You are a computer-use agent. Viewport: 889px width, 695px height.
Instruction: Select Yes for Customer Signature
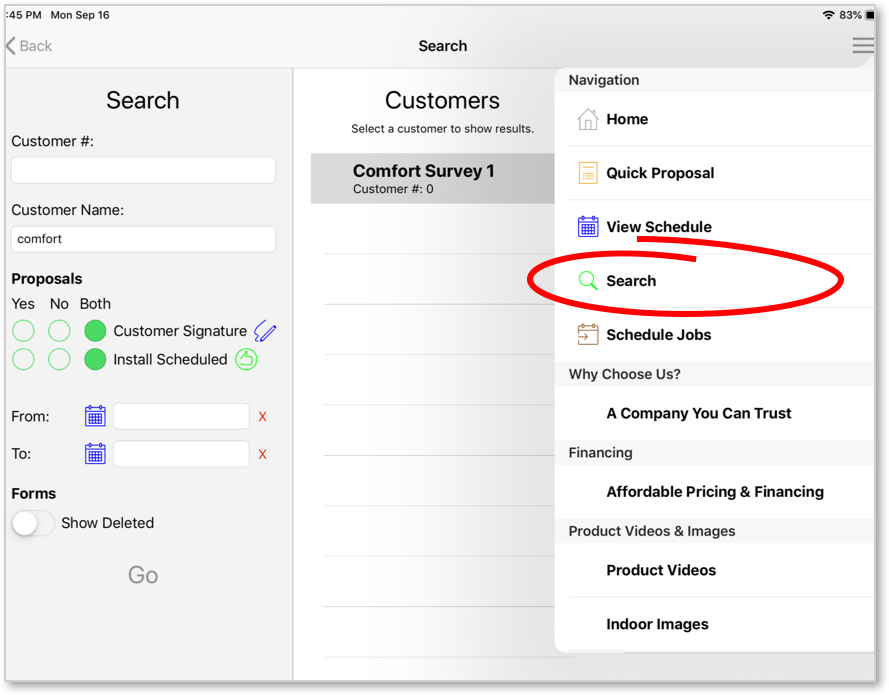pos(23,330)
